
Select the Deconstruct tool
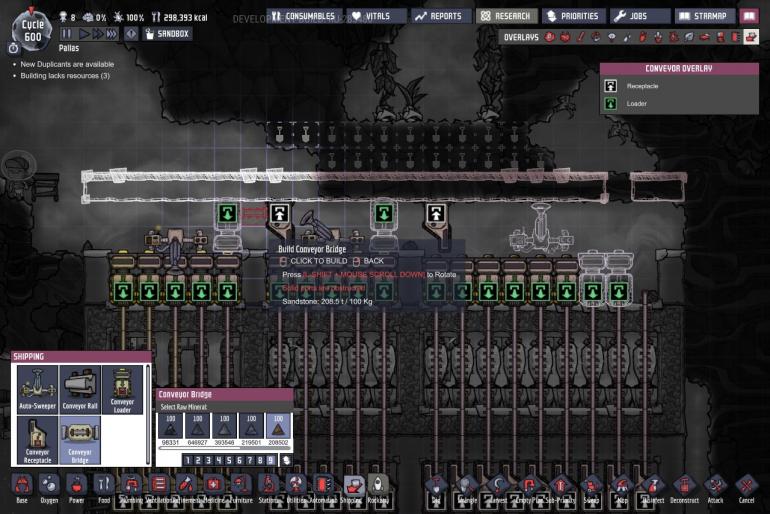684,488
